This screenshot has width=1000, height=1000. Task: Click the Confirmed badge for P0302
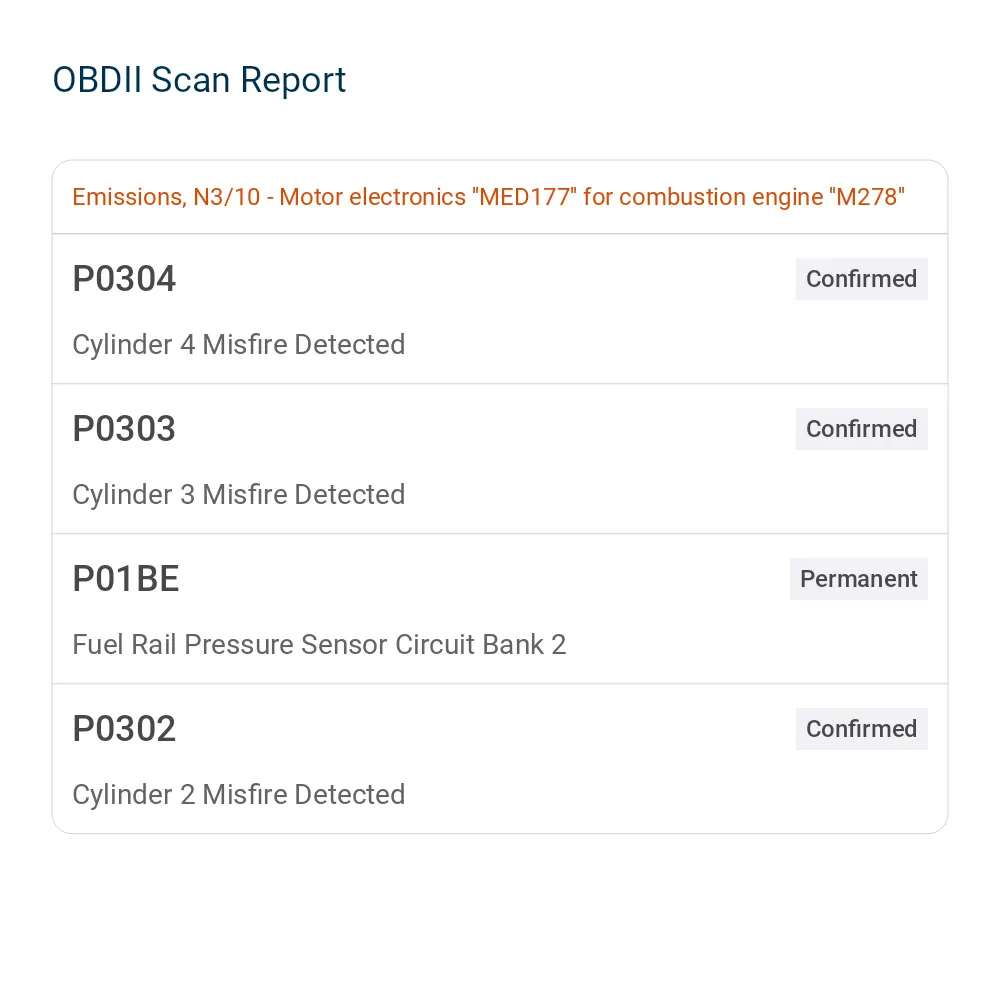[x=861, y=728]
